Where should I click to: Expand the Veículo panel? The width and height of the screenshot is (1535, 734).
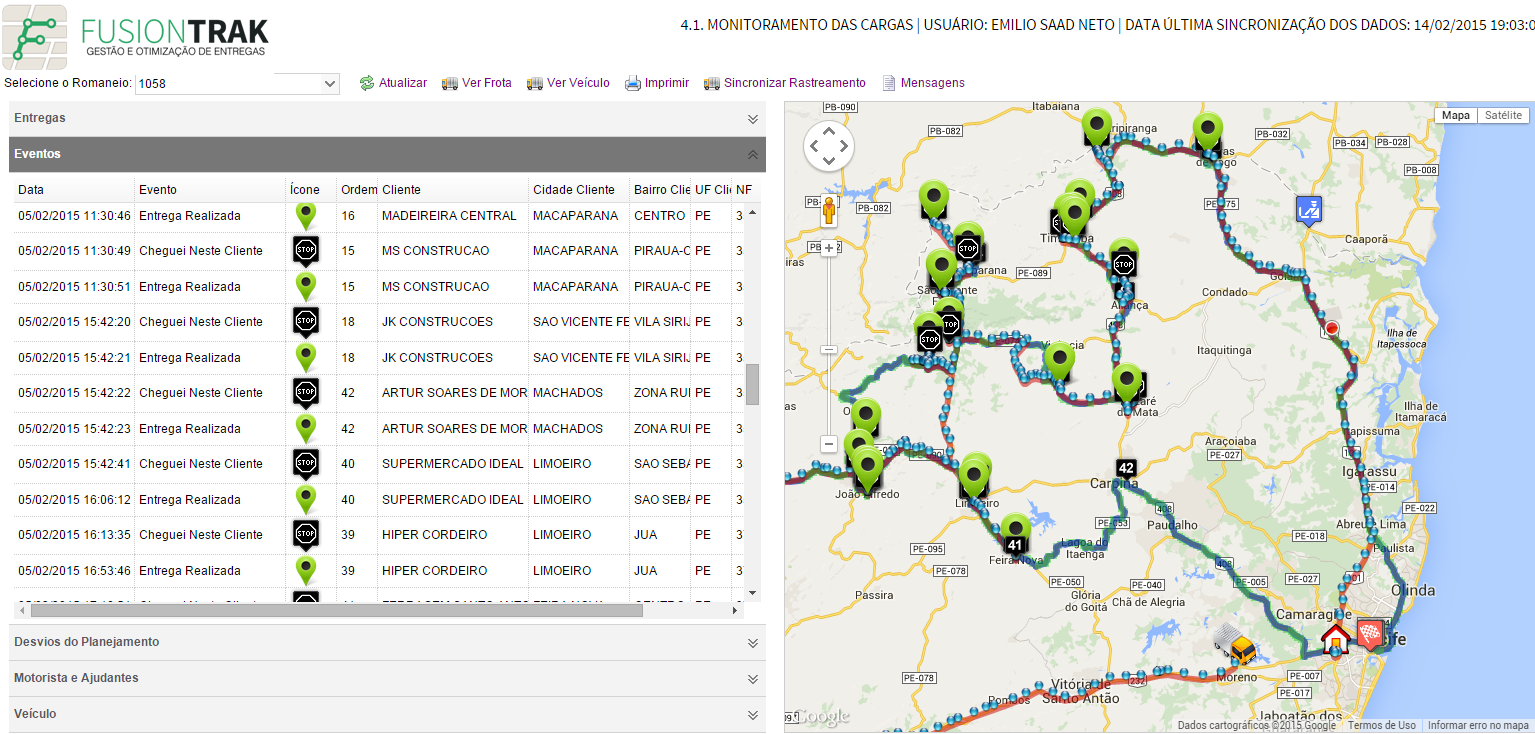[x=387, y=714]
